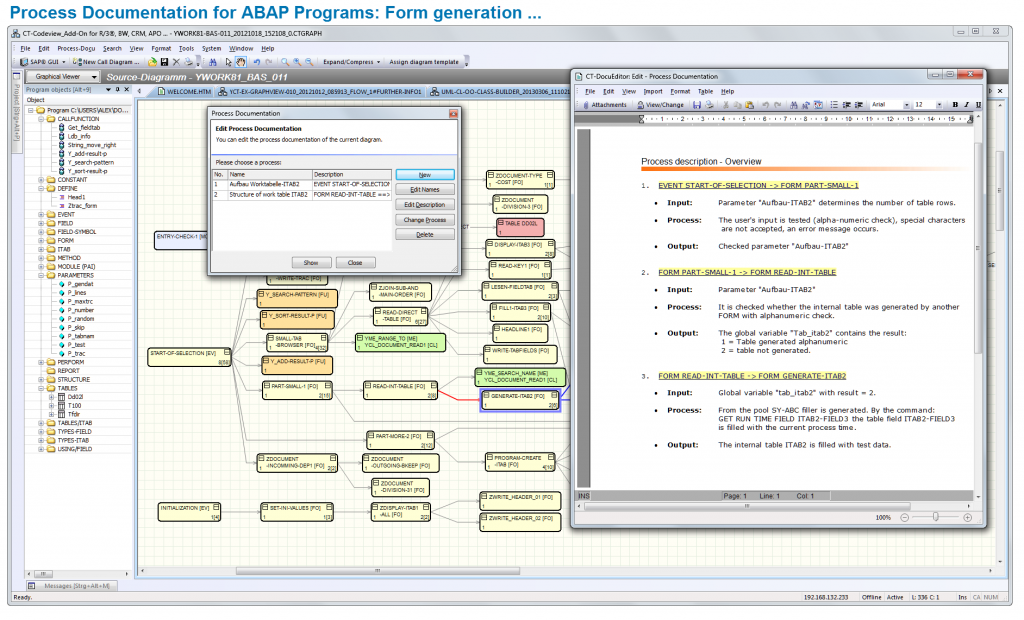1024x620 pixels.
Task: Click the New button in Process Documentation dialog
Action: tap(424, 174)
